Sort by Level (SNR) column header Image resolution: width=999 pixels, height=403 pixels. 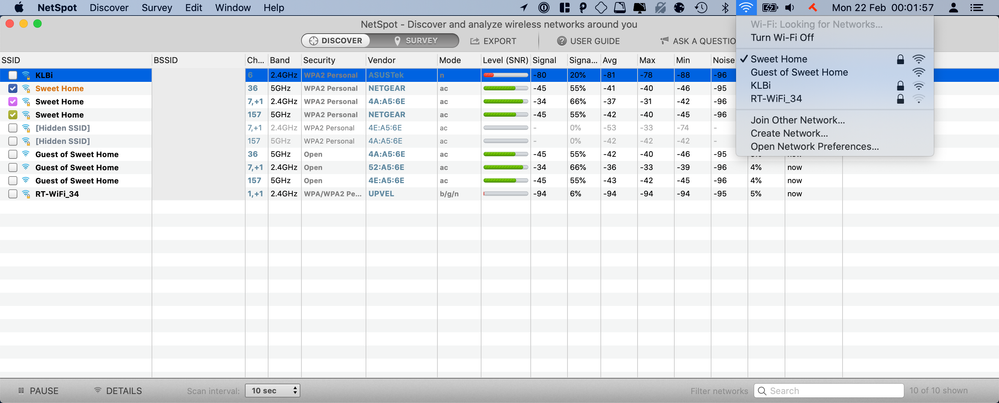(505, 60)
